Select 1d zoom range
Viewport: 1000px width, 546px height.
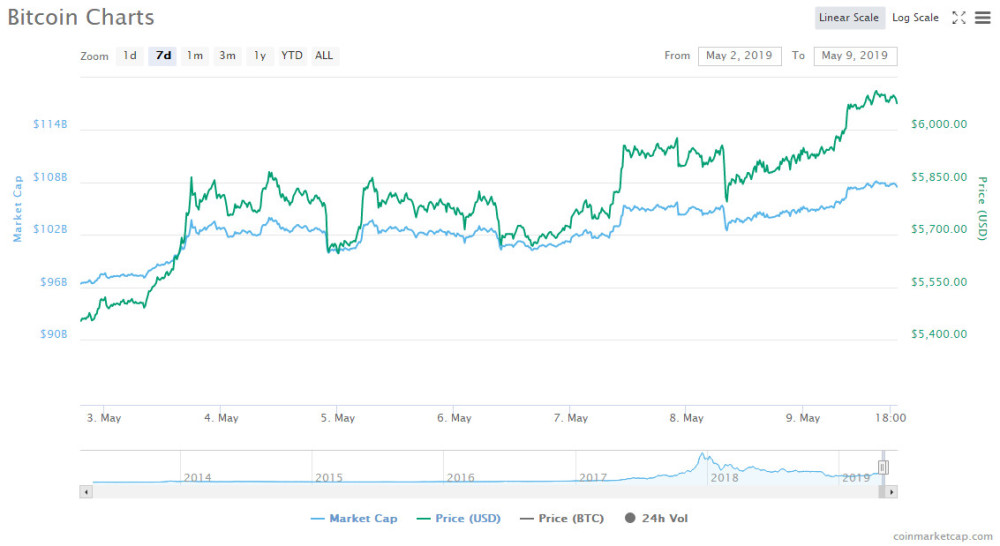pos(130,55)
